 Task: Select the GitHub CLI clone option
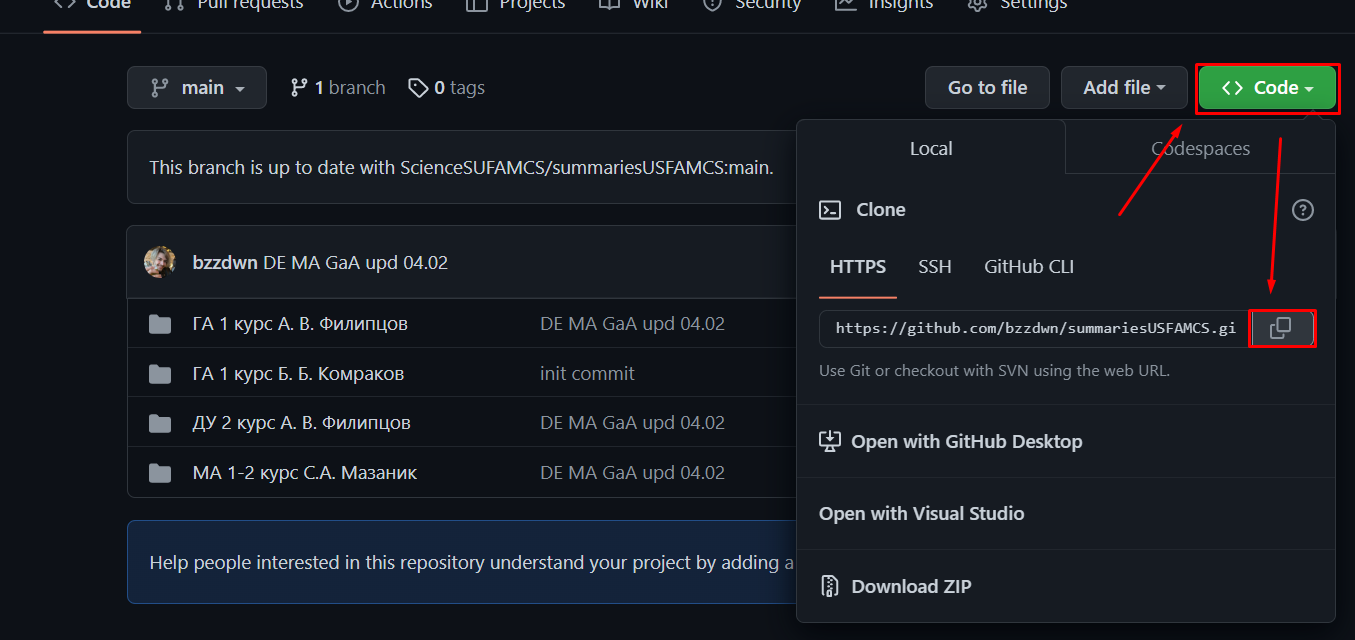click(x=1029, y=267)
